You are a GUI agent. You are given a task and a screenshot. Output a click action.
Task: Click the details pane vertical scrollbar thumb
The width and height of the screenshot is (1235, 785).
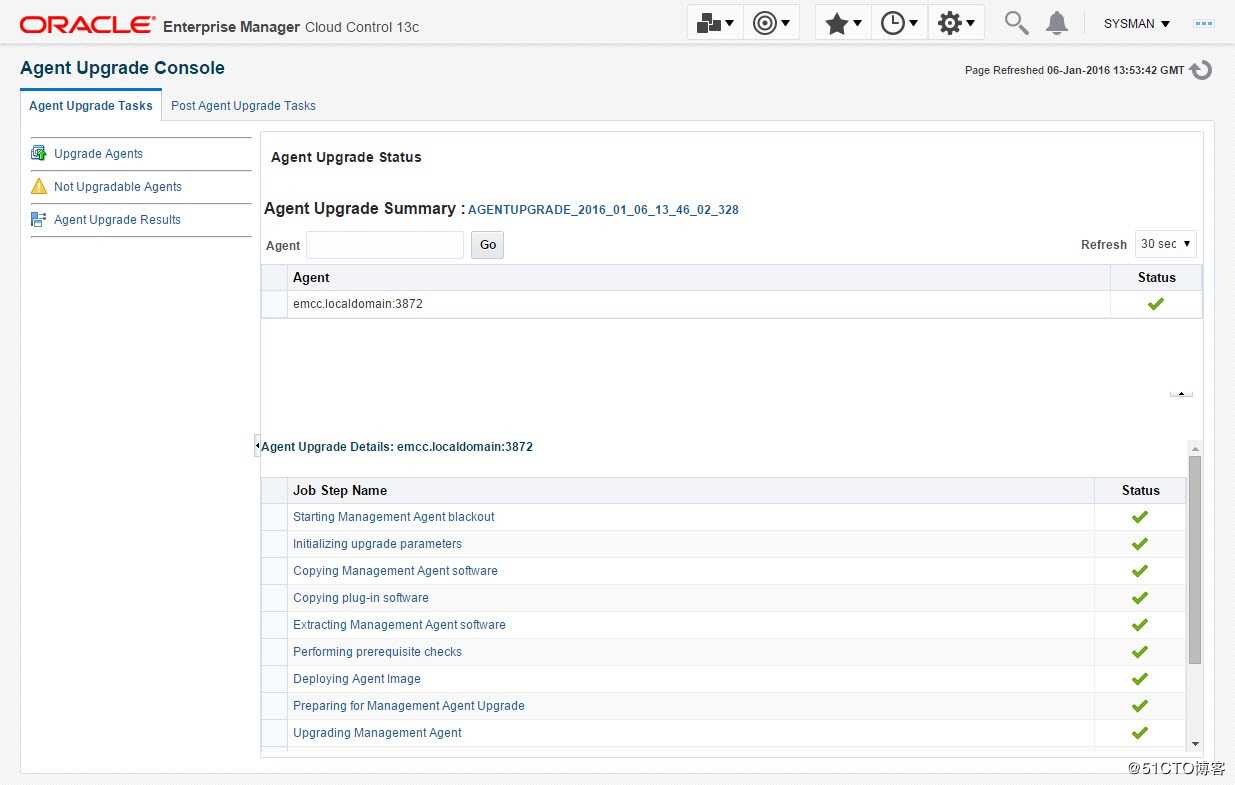(1195, 560)
